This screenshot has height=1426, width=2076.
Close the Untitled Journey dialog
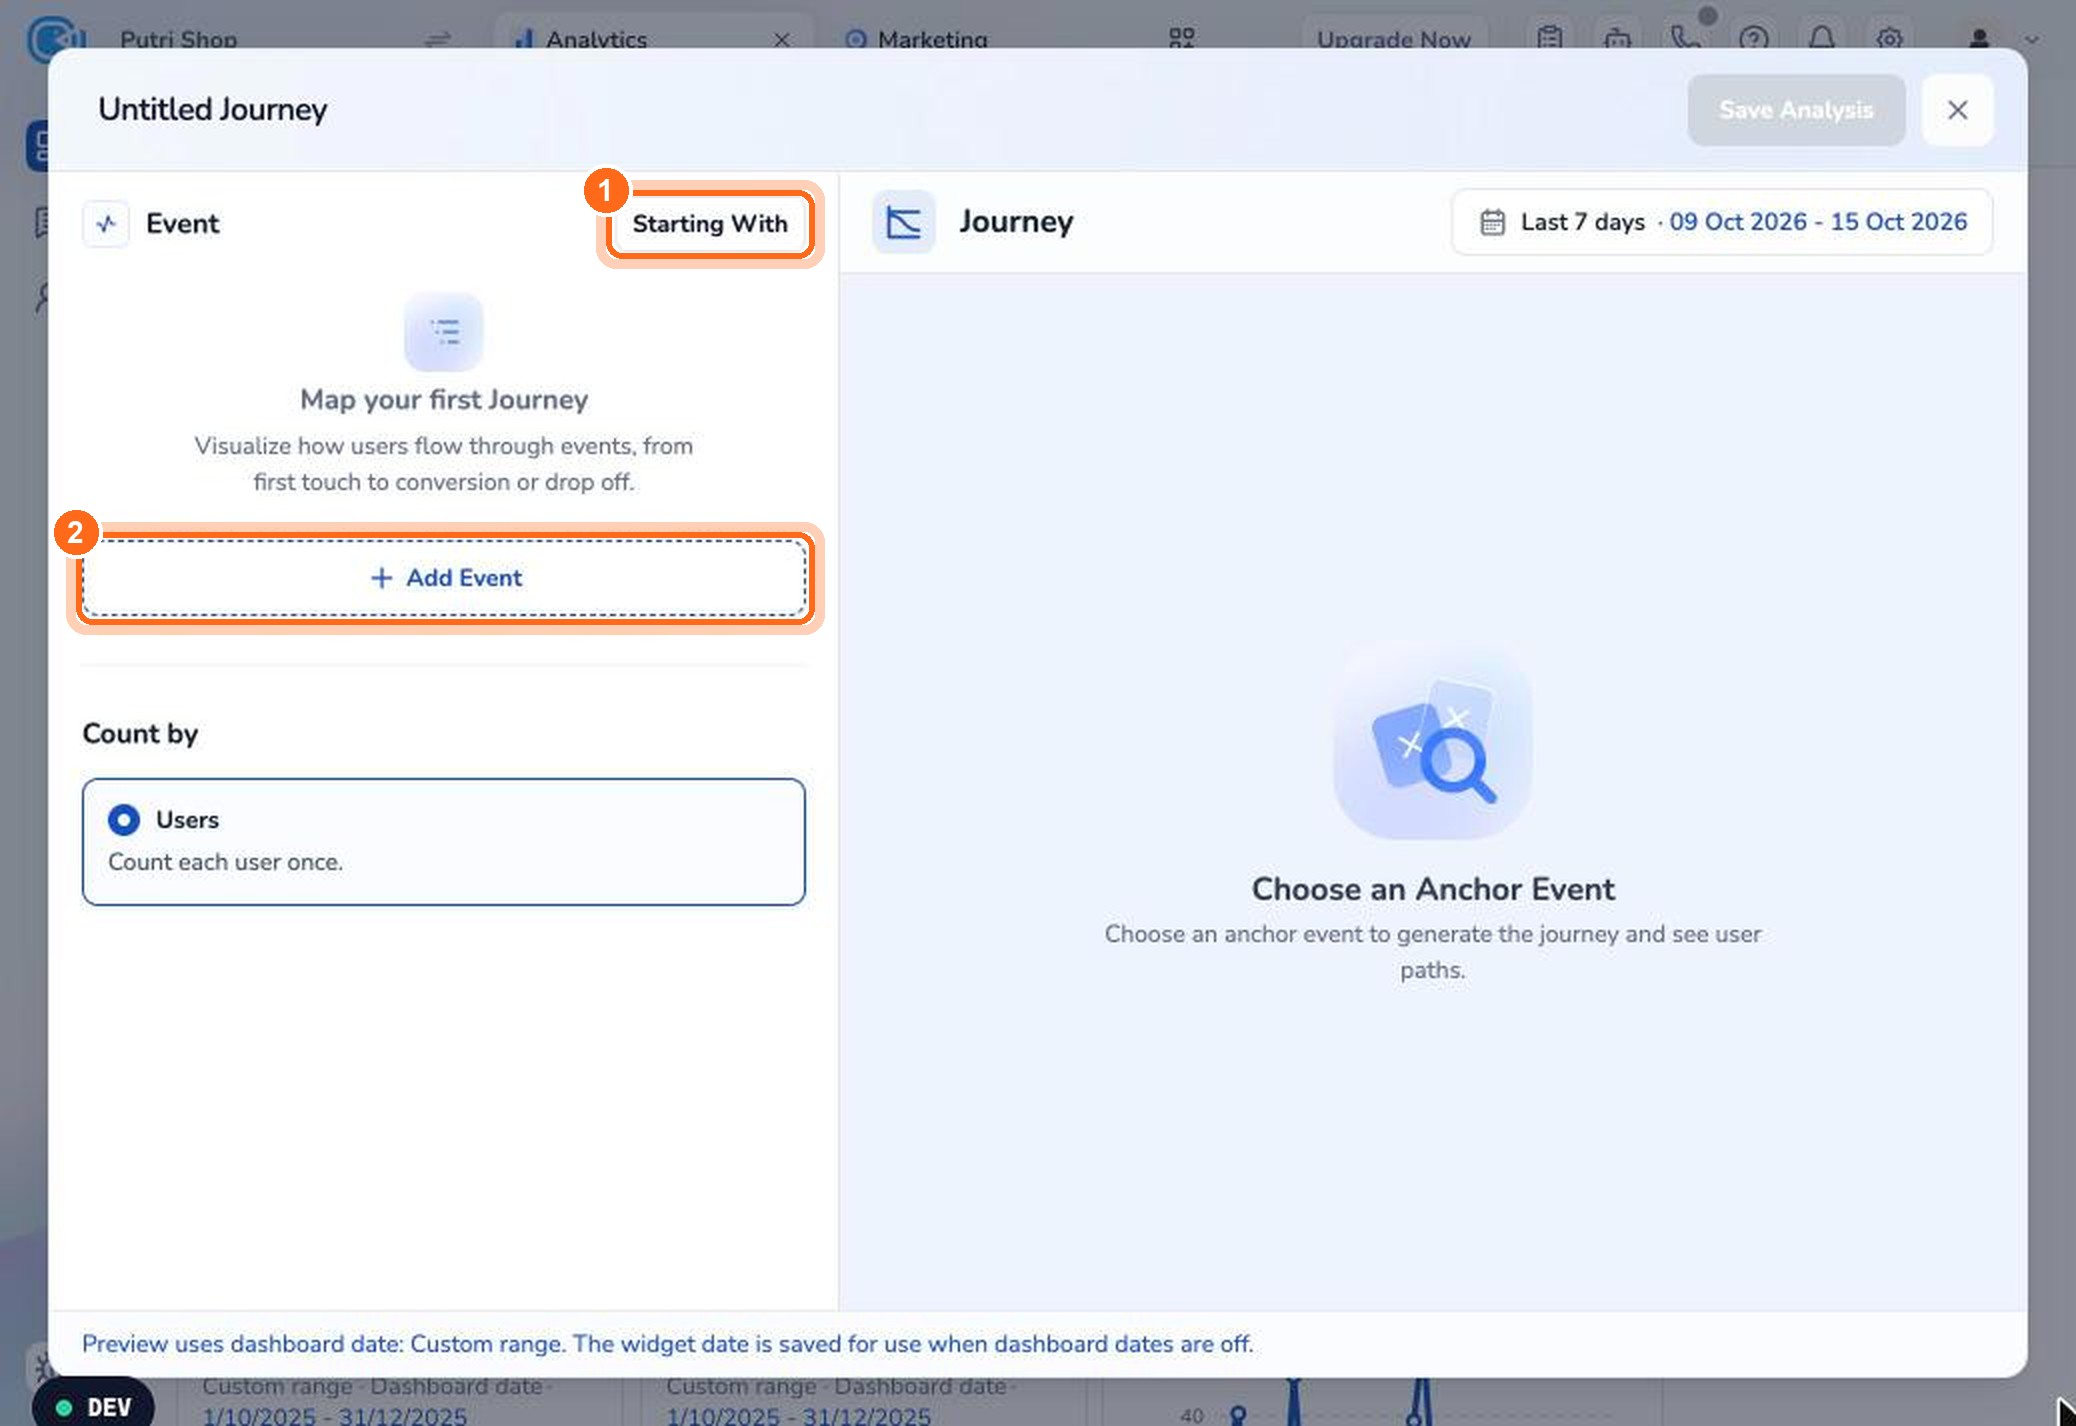pyautogui.click(x=1957, y=110)
